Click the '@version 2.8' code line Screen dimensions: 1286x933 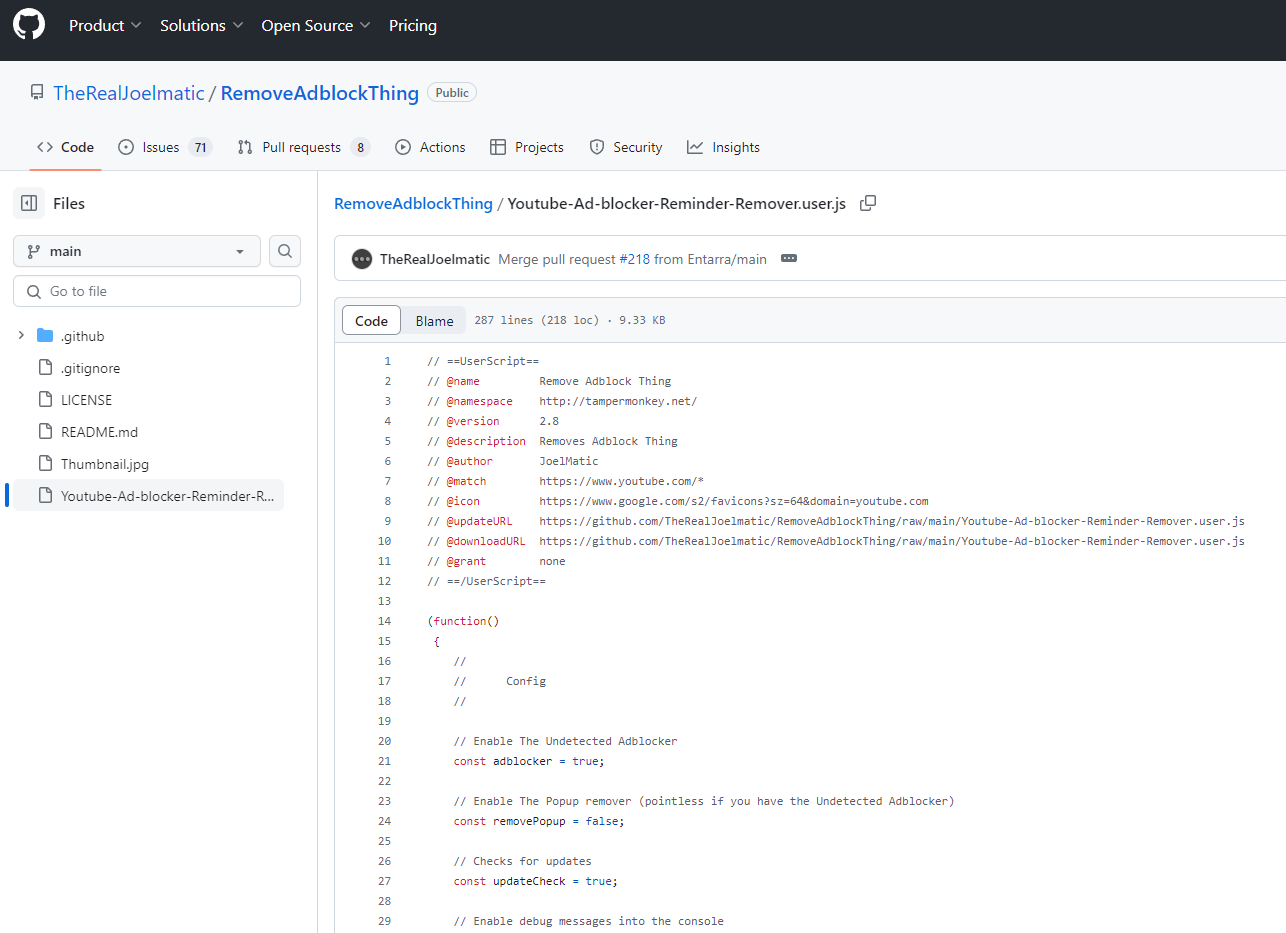493,421
